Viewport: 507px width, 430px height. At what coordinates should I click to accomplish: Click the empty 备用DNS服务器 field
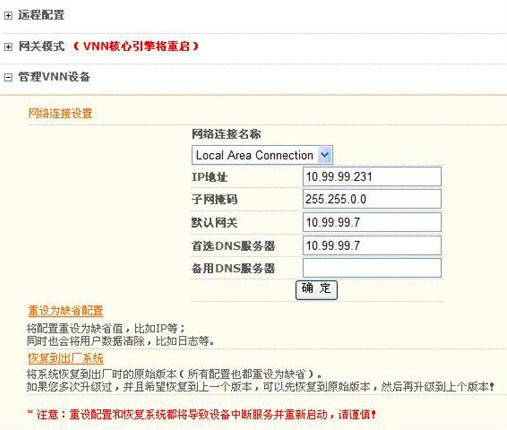pos(372,268)
